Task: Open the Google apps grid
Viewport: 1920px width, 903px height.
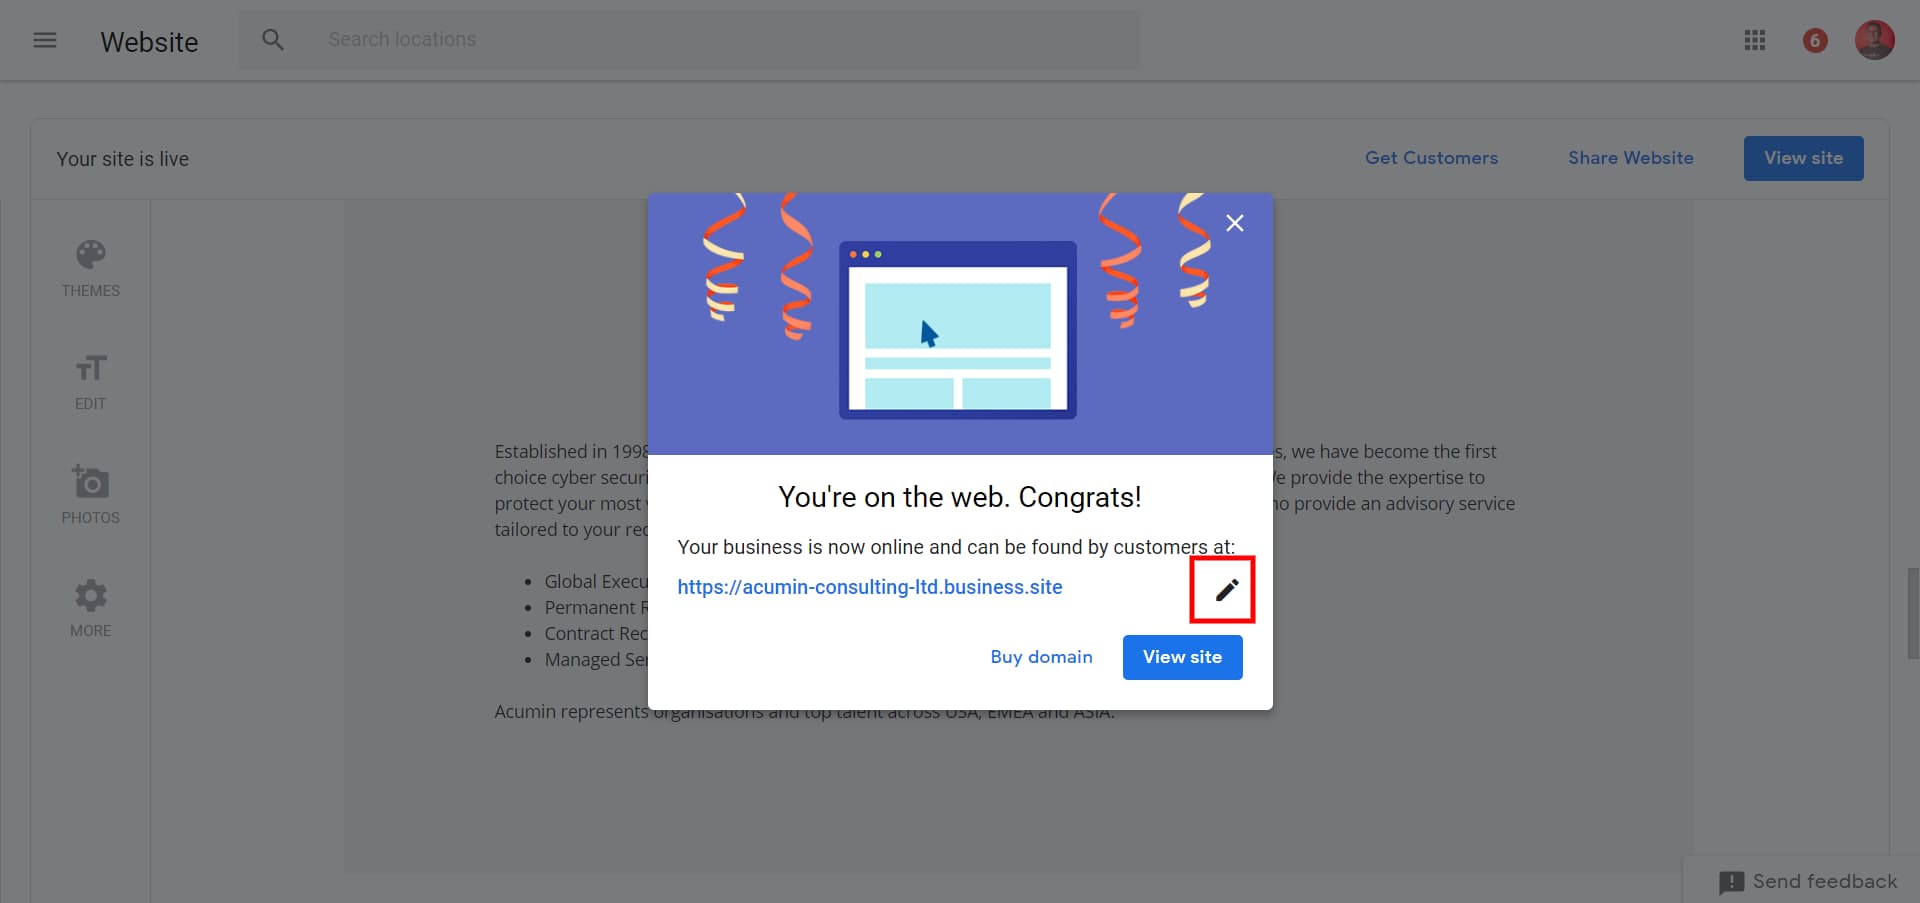Action: coord(1755,40)
